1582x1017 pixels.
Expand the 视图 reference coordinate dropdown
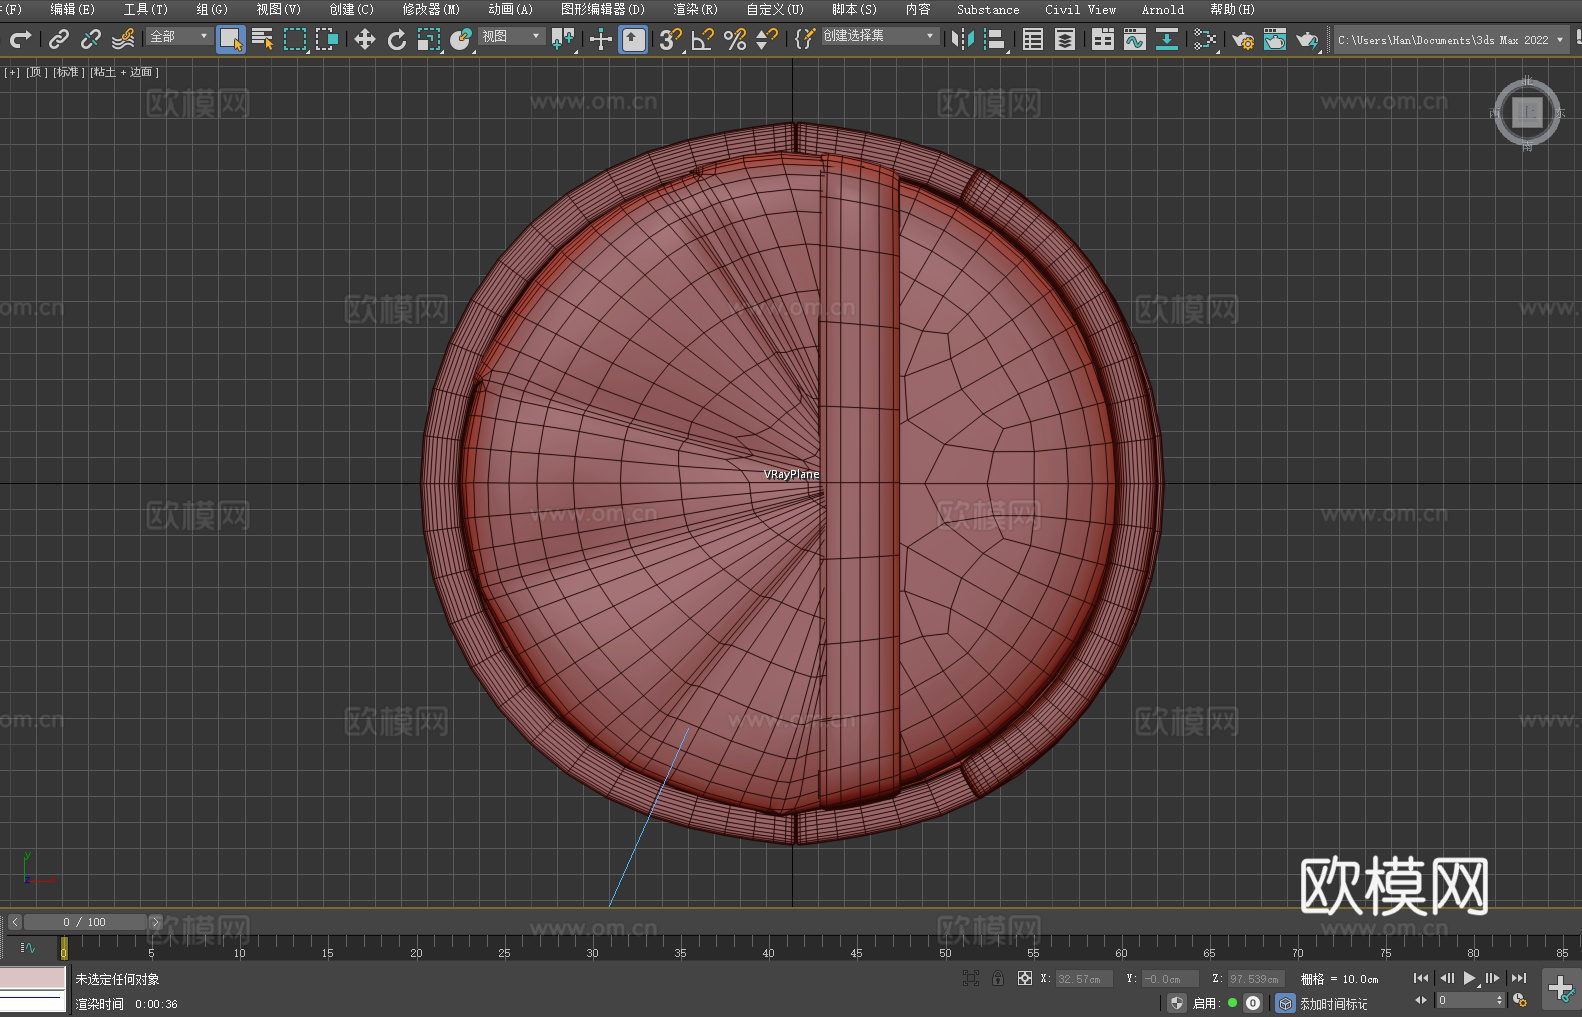pyautogui.click(x=511, y=37)
